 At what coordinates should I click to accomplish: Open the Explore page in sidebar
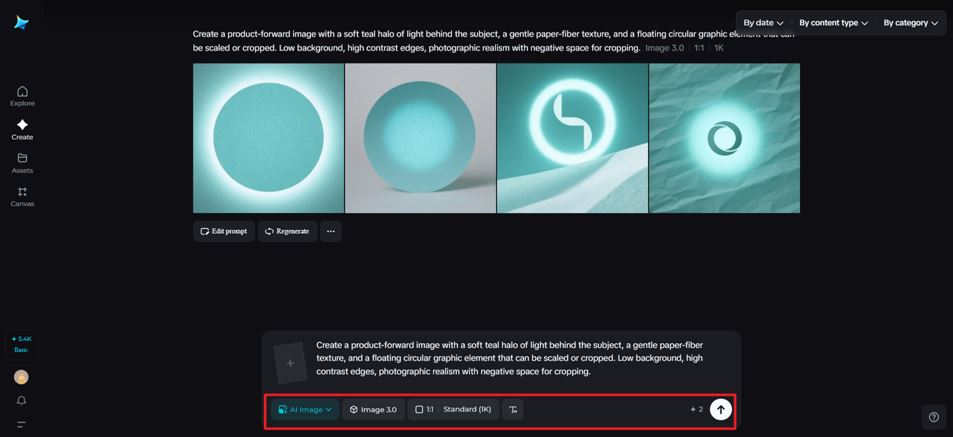pyautogui.click(x=22, y=96)
